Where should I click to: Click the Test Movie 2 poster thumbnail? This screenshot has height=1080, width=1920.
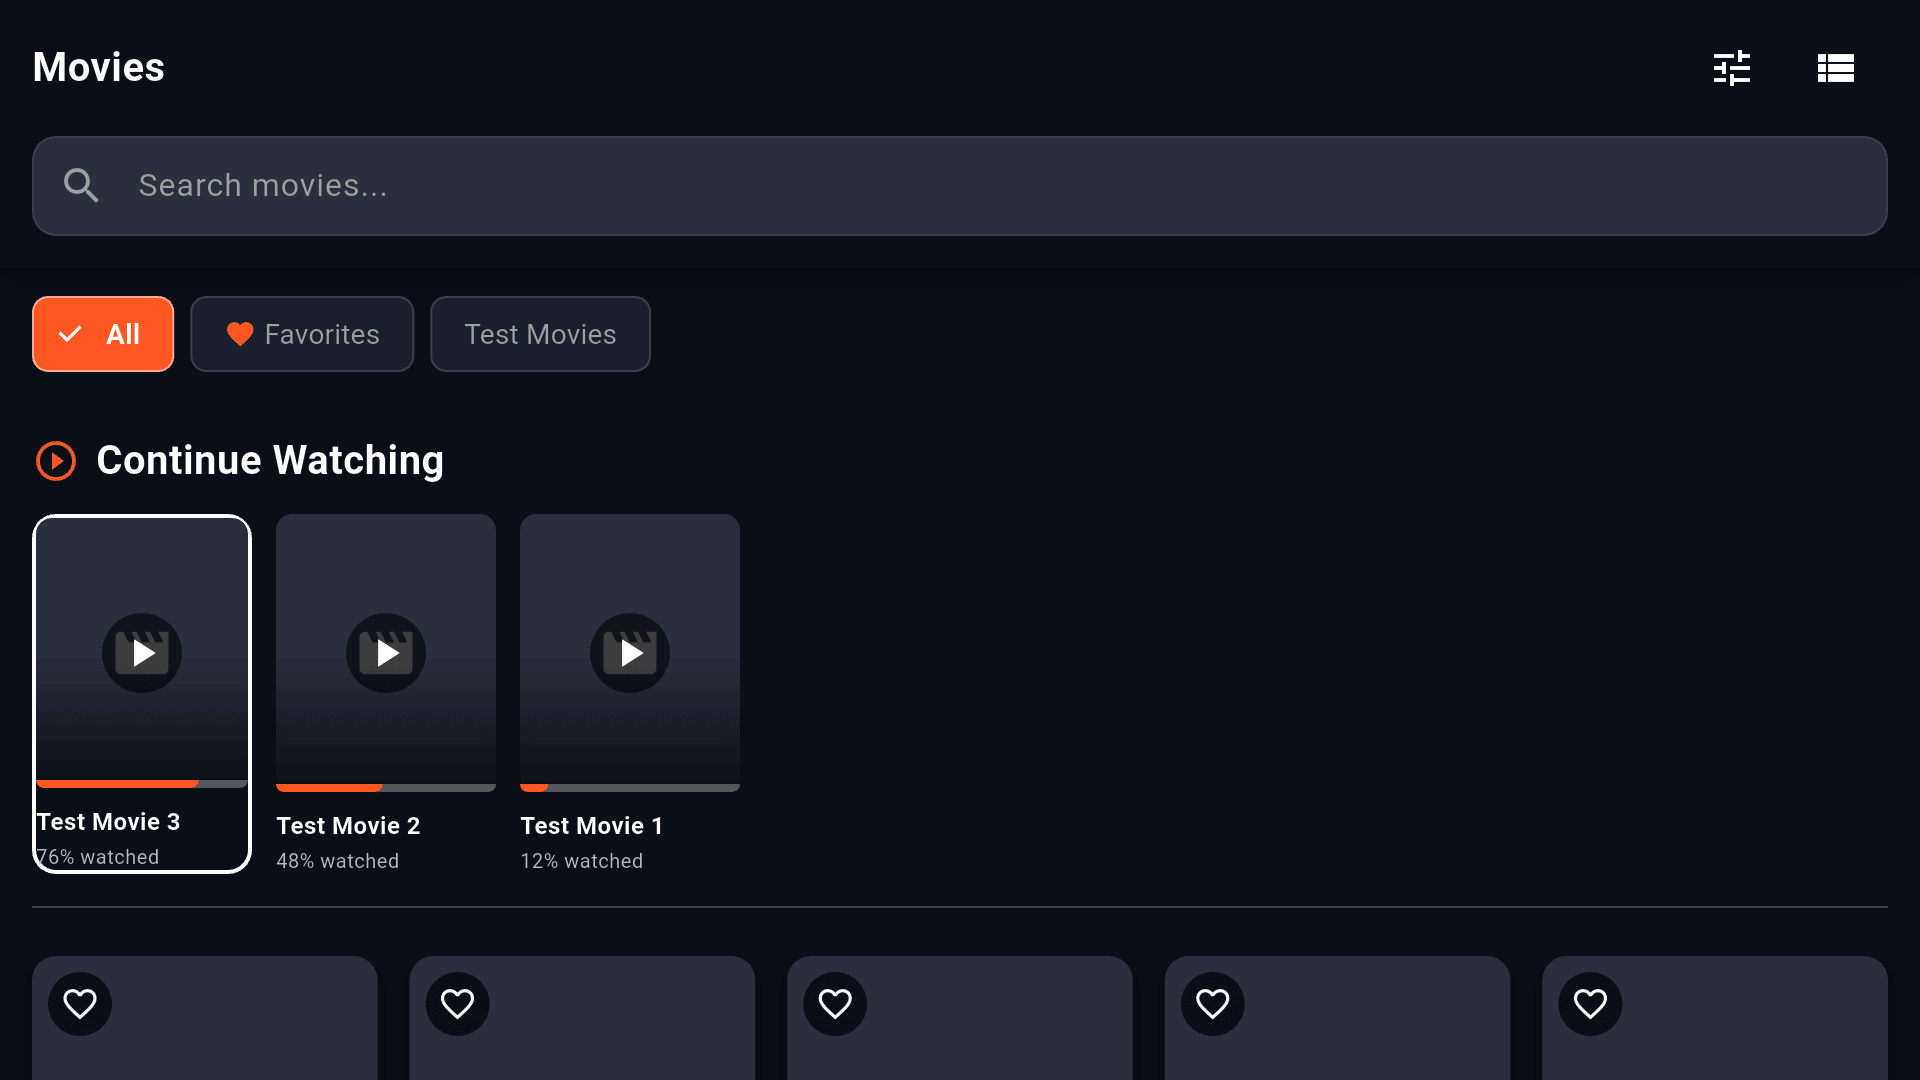386,653
